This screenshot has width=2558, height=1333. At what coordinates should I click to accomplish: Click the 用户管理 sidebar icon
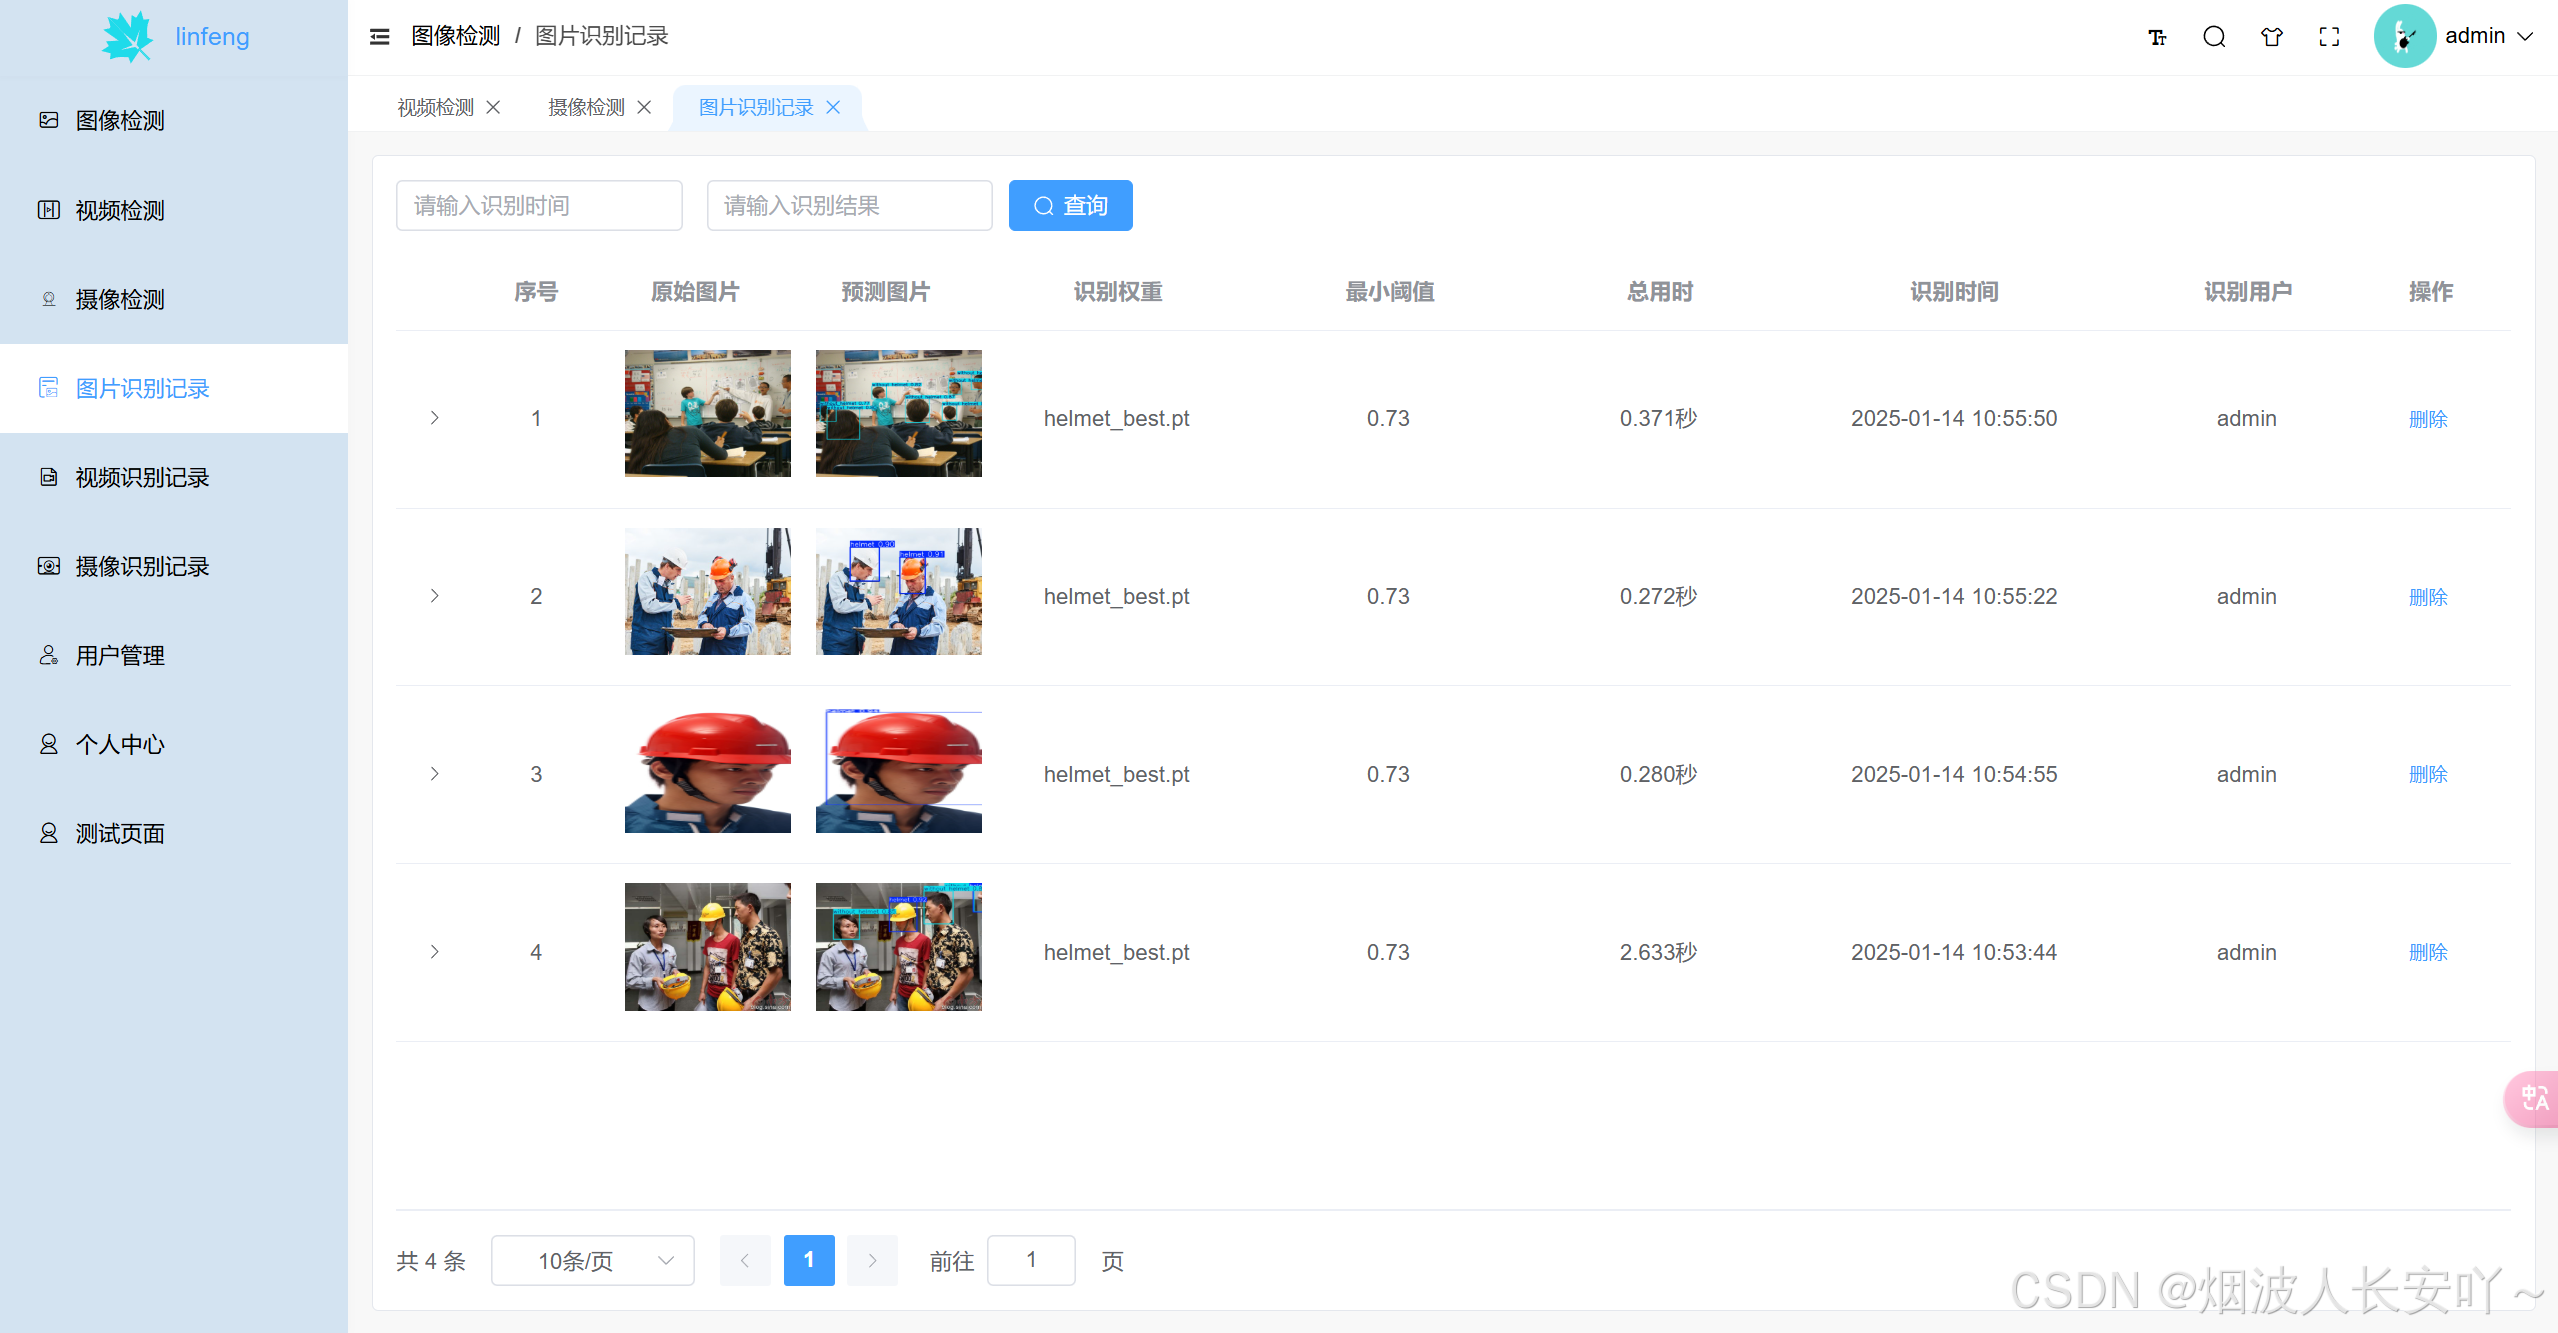tap(48, 655)
